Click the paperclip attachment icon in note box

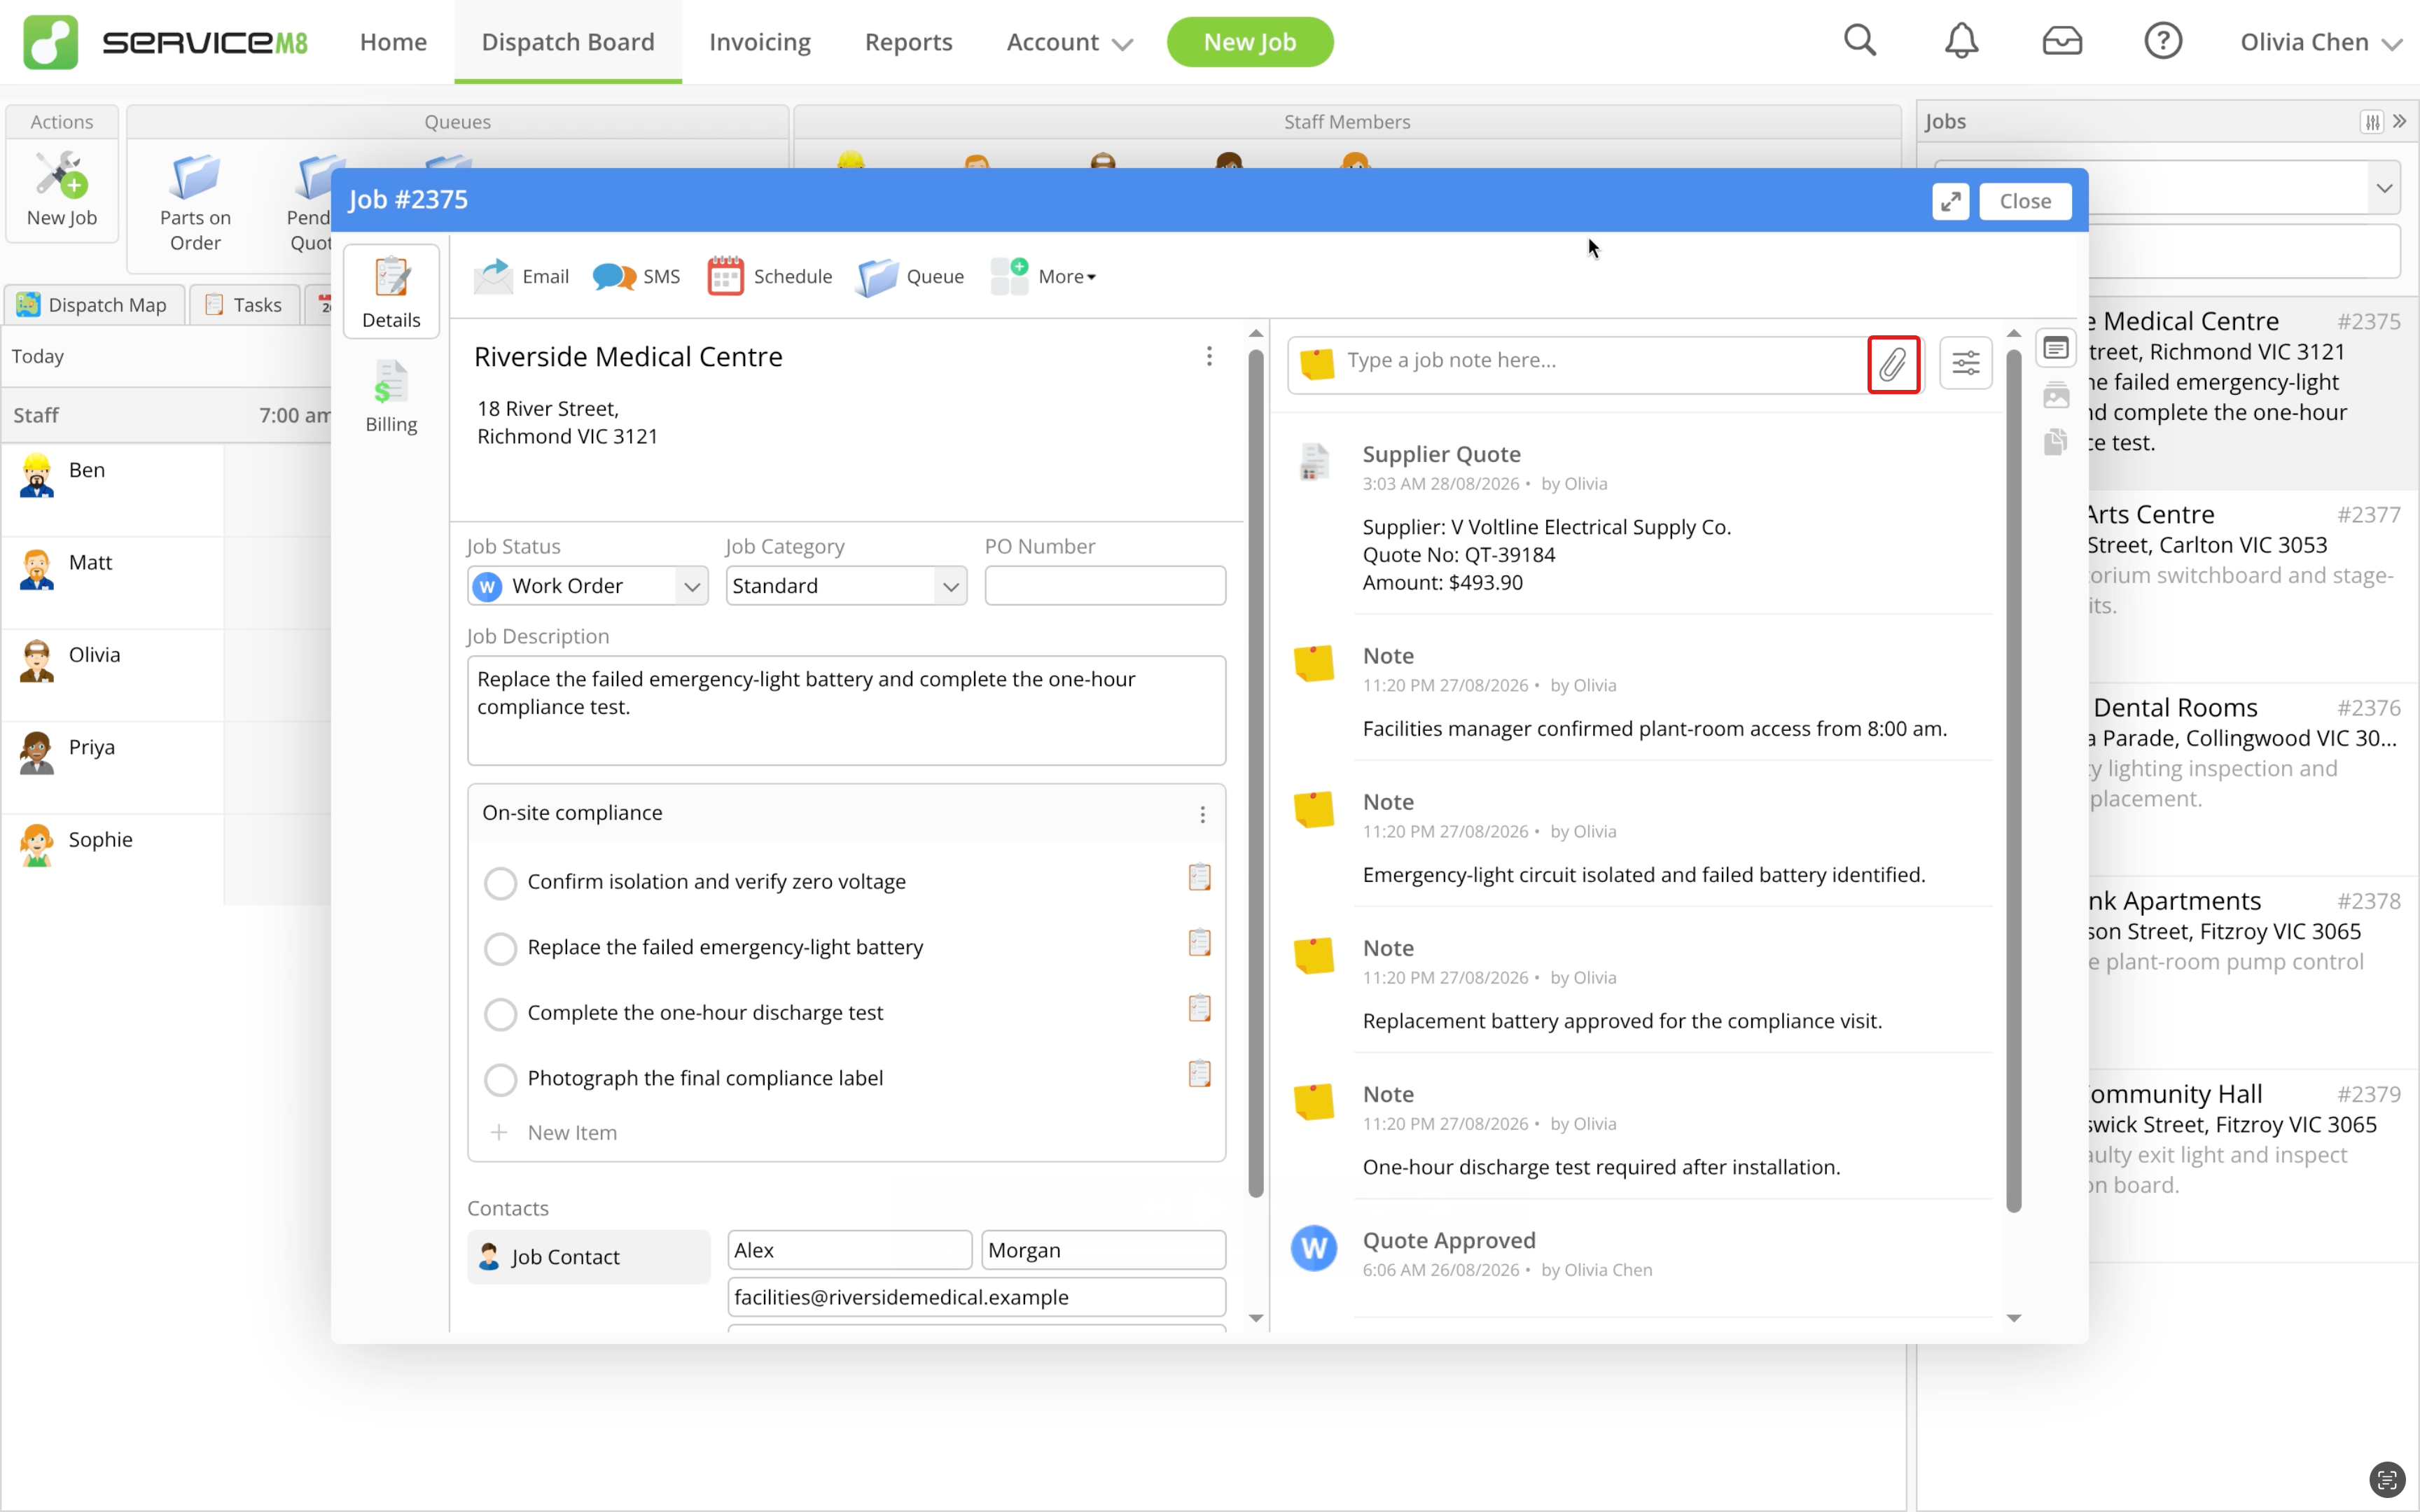click(x=1893, y=364)
